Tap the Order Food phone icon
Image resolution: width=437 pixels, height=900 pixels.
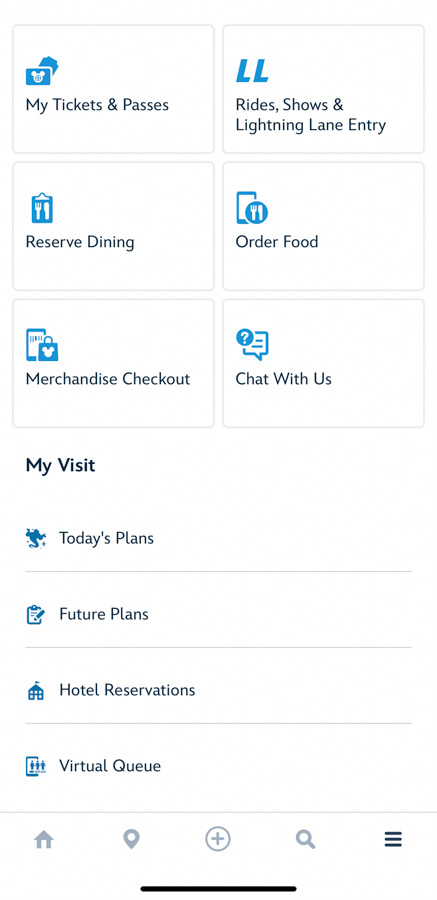(252, 208)
